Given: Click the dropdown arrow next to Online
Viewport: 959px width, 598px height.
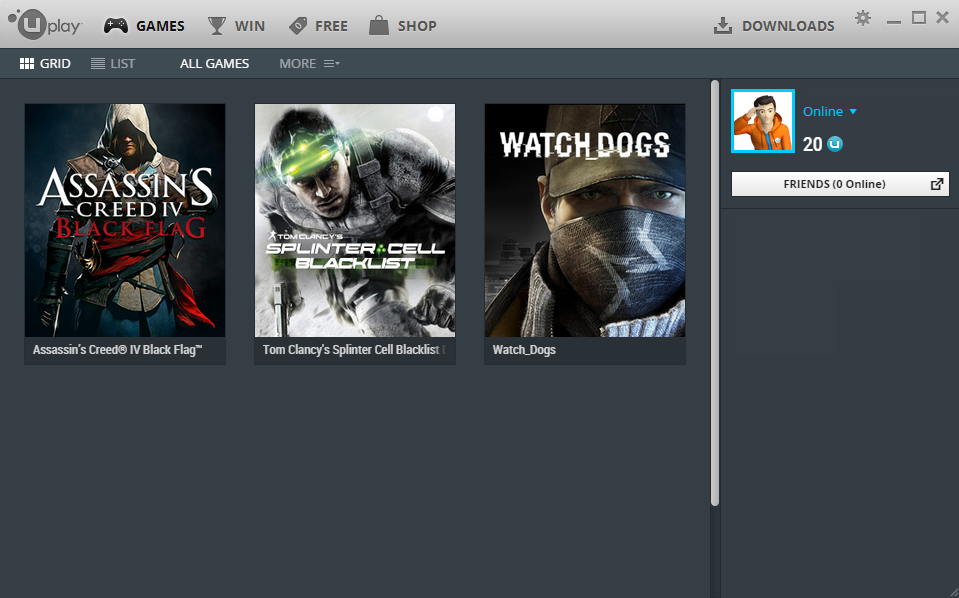Looking at the screenshot, I should coord(853,112).
